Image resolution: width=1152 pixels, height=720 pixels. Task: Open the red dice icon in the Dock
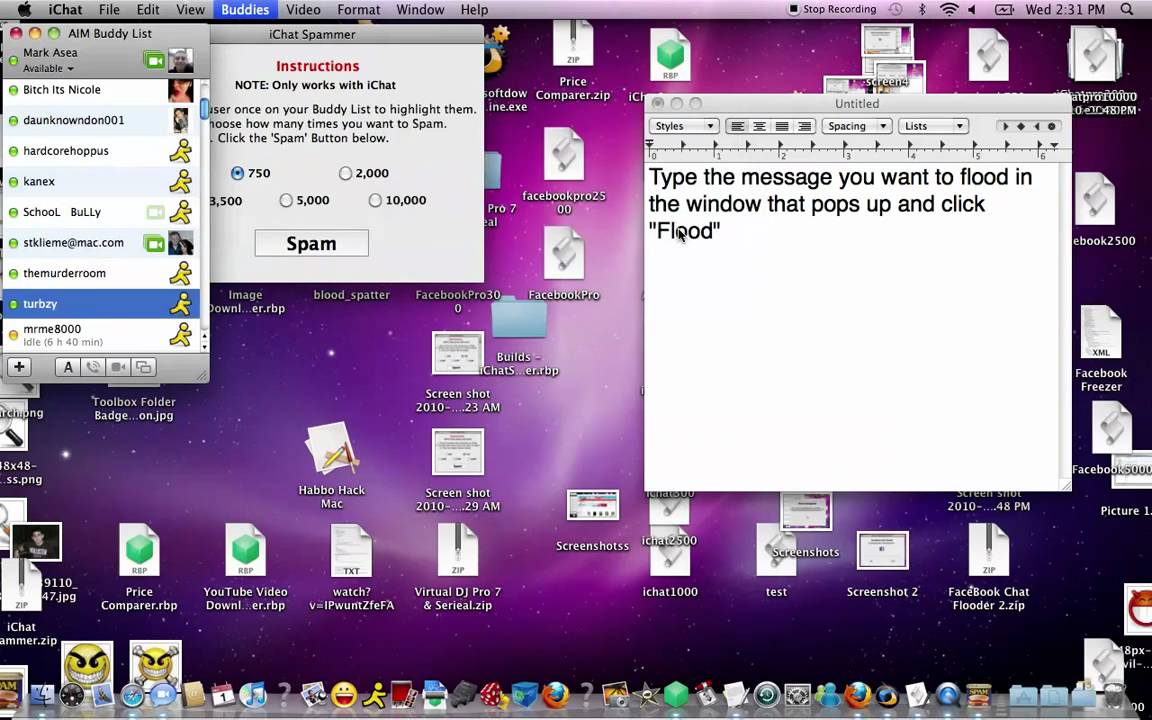pos(493,694)
